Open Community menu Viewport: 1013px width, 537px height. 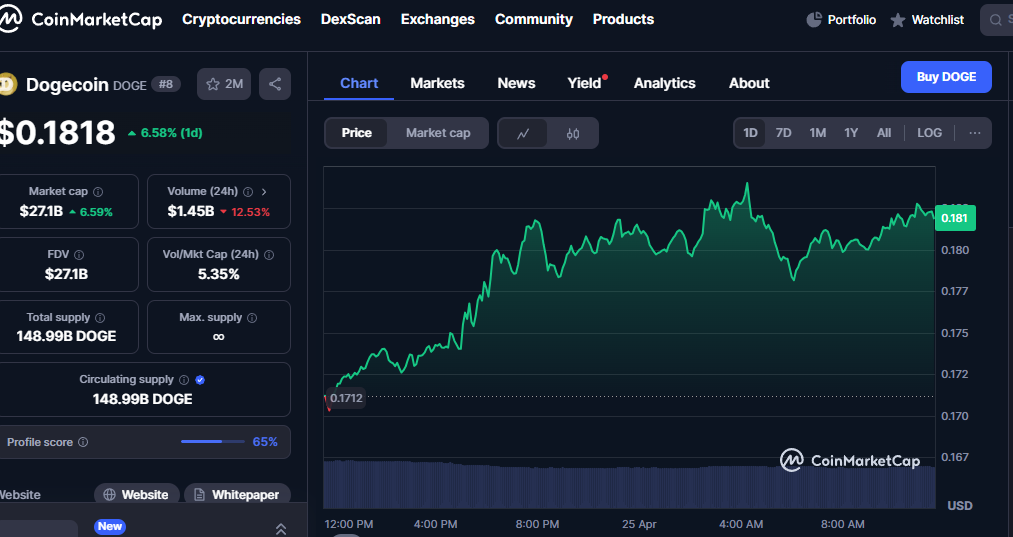[534, 19]
